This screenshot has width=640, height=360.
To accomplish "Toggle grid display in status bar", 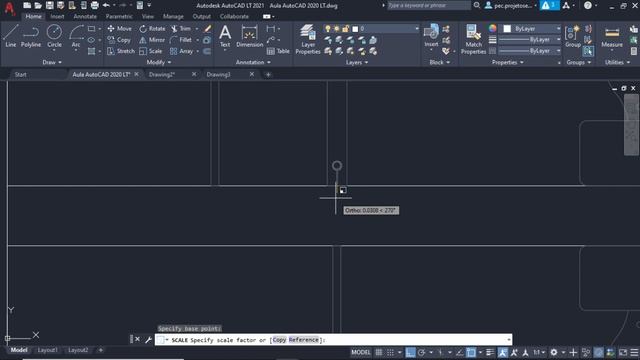I will pyautogui.click(x=379, y=352).
